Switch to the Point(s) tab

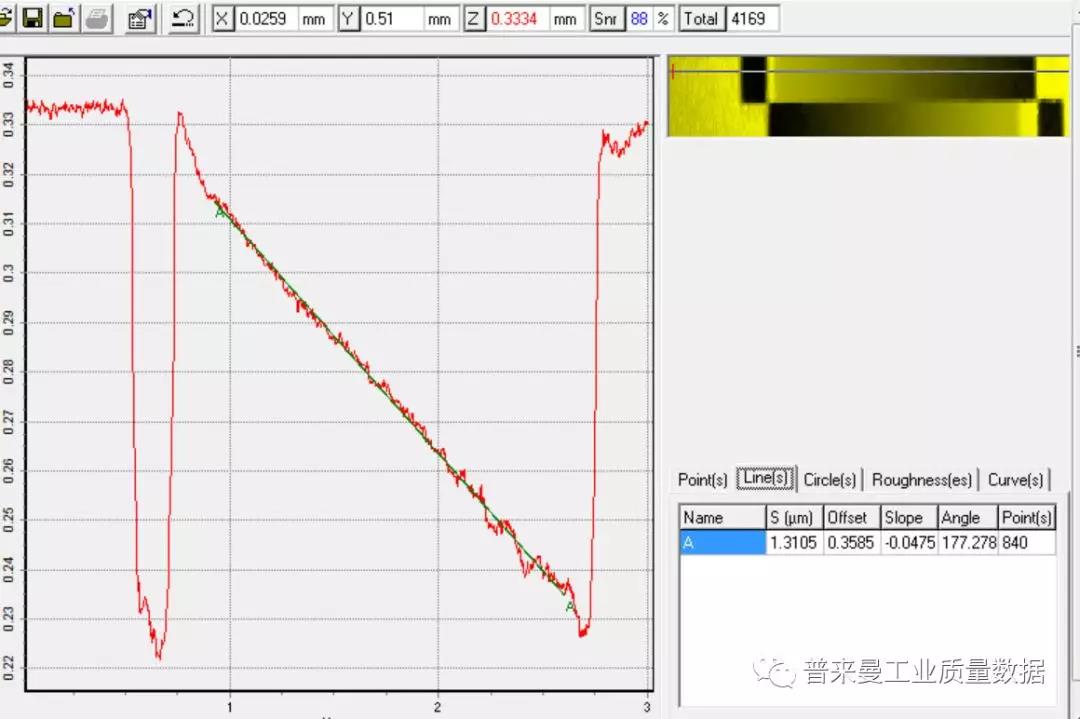[702, 480]
